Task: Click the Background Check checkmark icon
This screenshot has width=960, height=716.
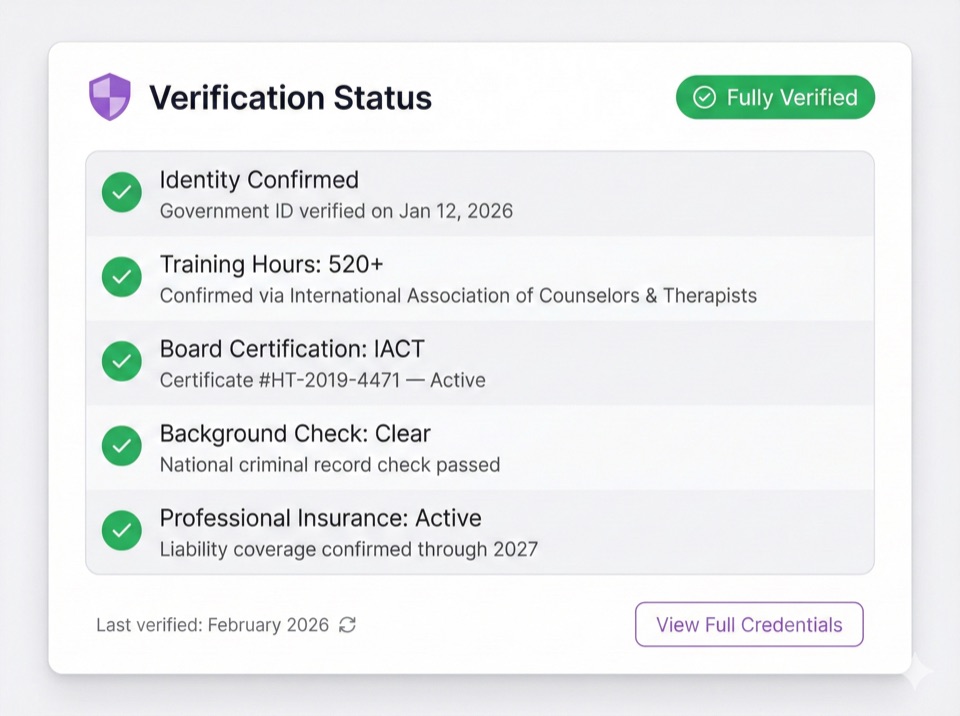Action: [x=121, y=446]
